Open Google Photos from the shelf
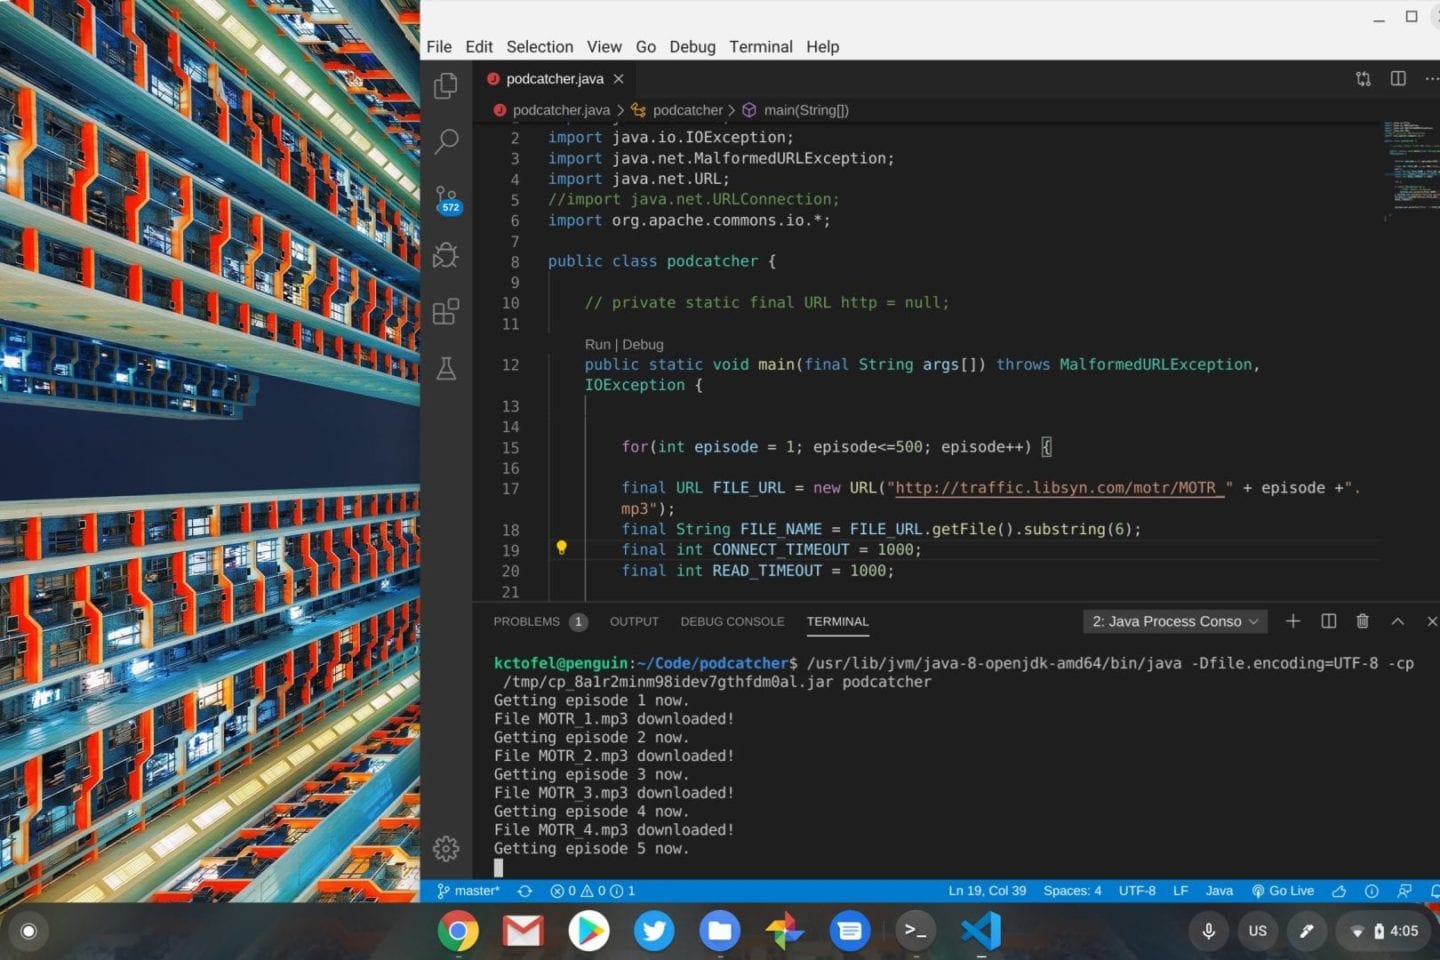The width and height of the screenshot is (1440, 960). 785,931
